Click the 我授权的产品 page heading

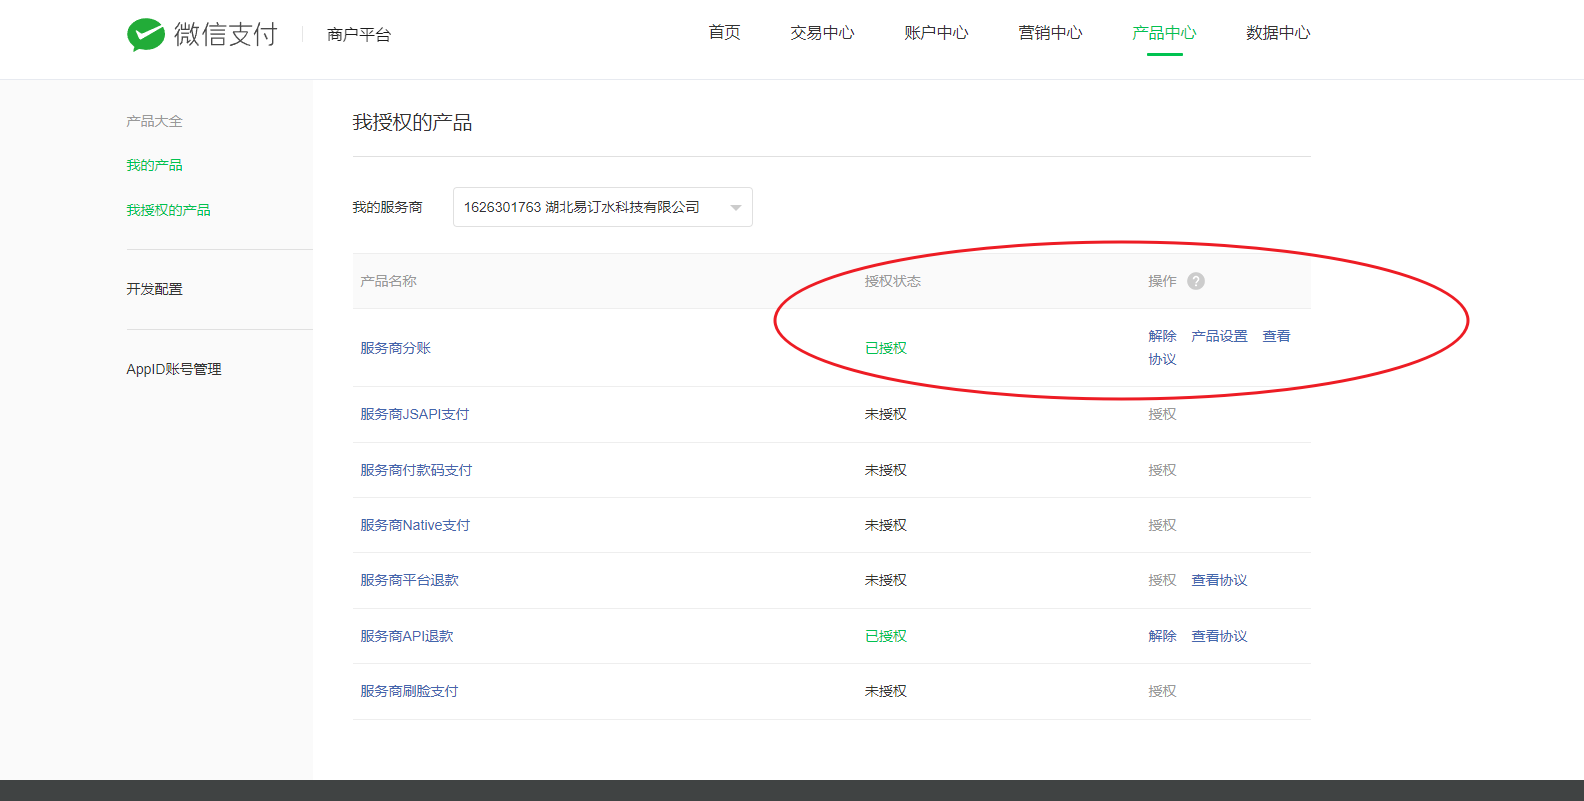412,122
